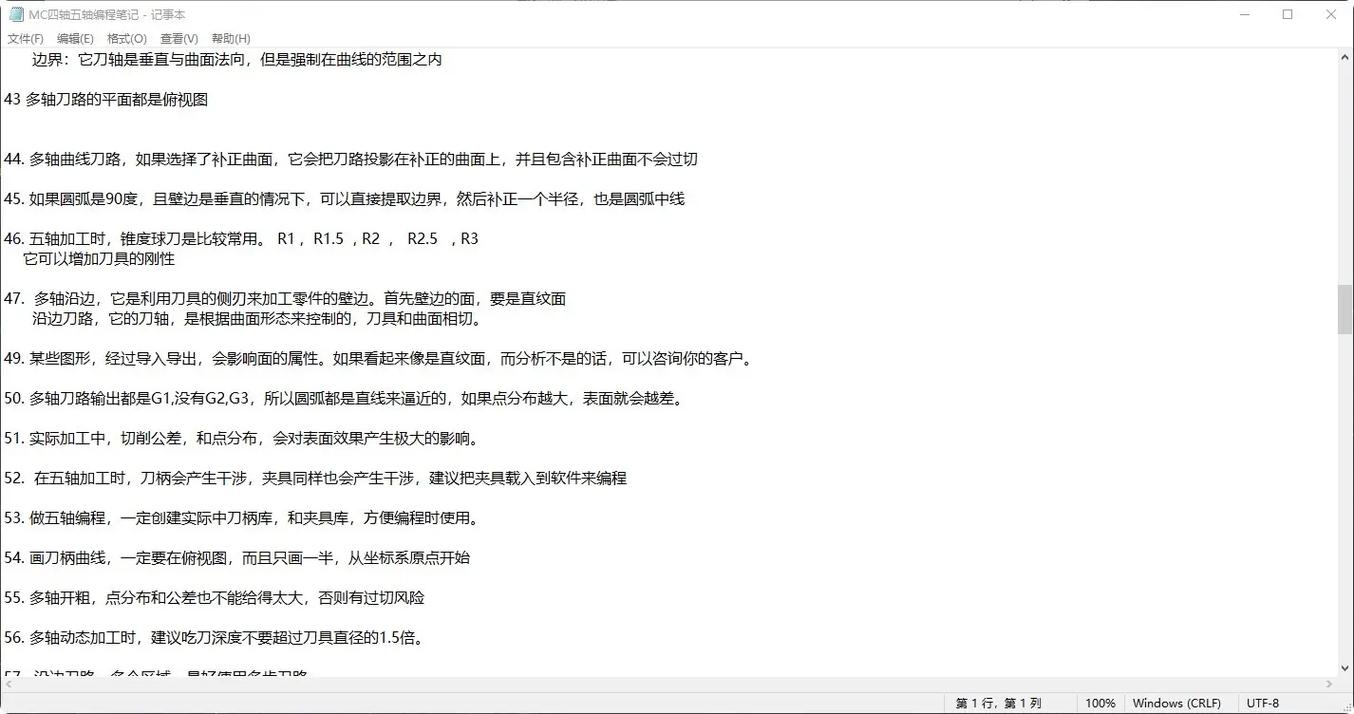Viewport: 1354px width, 714px height.
Task: Open the 编辑(E) menu
Action: 75,38
